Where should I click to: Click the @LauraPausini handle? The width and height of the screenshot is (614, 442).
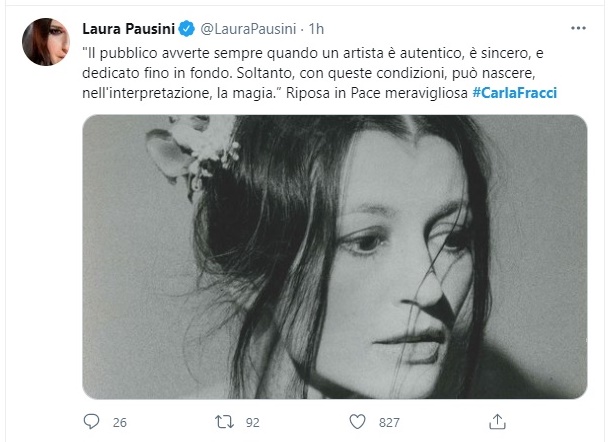248,29
